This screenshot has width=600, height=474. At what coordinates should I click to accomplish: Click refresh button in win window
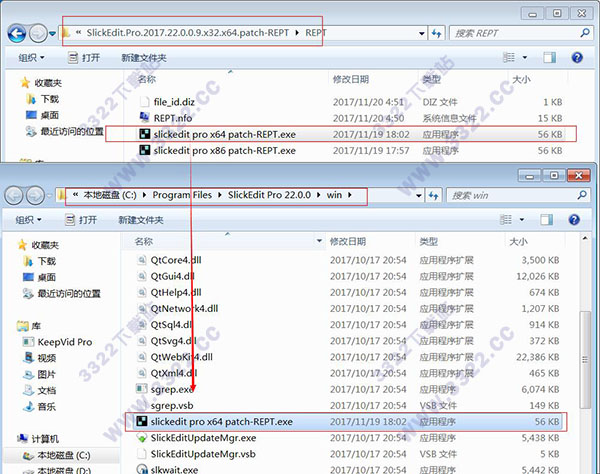433,196
